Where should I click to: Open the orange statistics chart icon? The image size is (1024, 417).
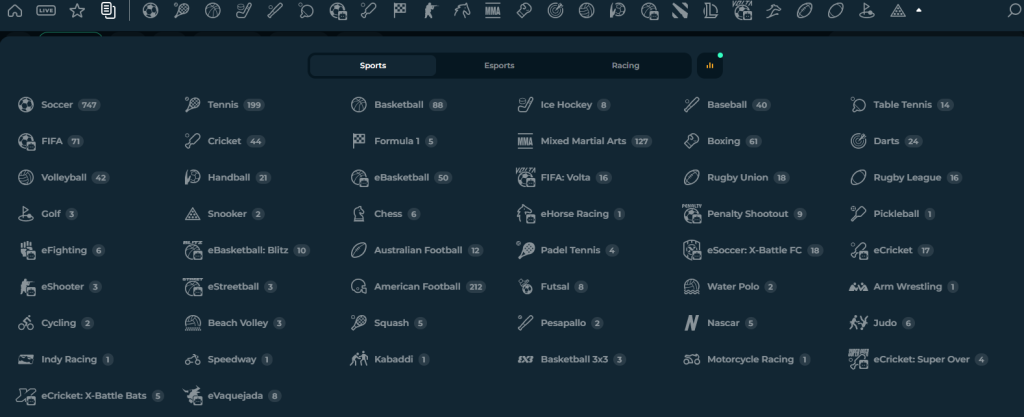pos(710,65)
